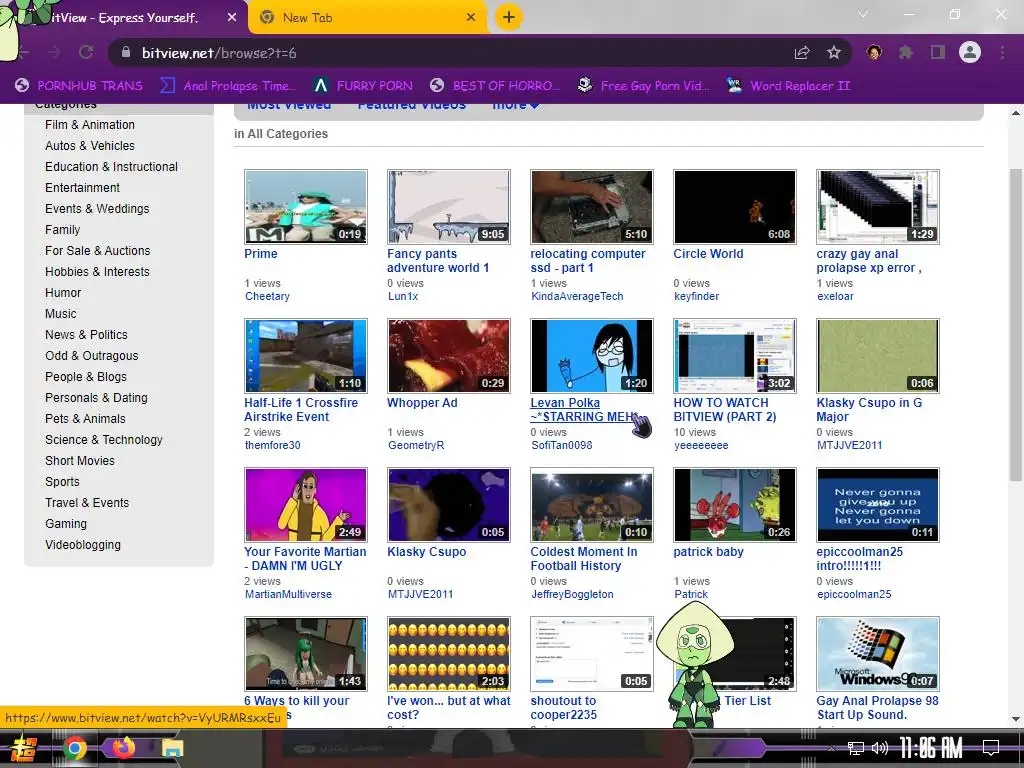
Task: Visit uploader MartianMultiverse's channel
Action: tap(288, 594)
